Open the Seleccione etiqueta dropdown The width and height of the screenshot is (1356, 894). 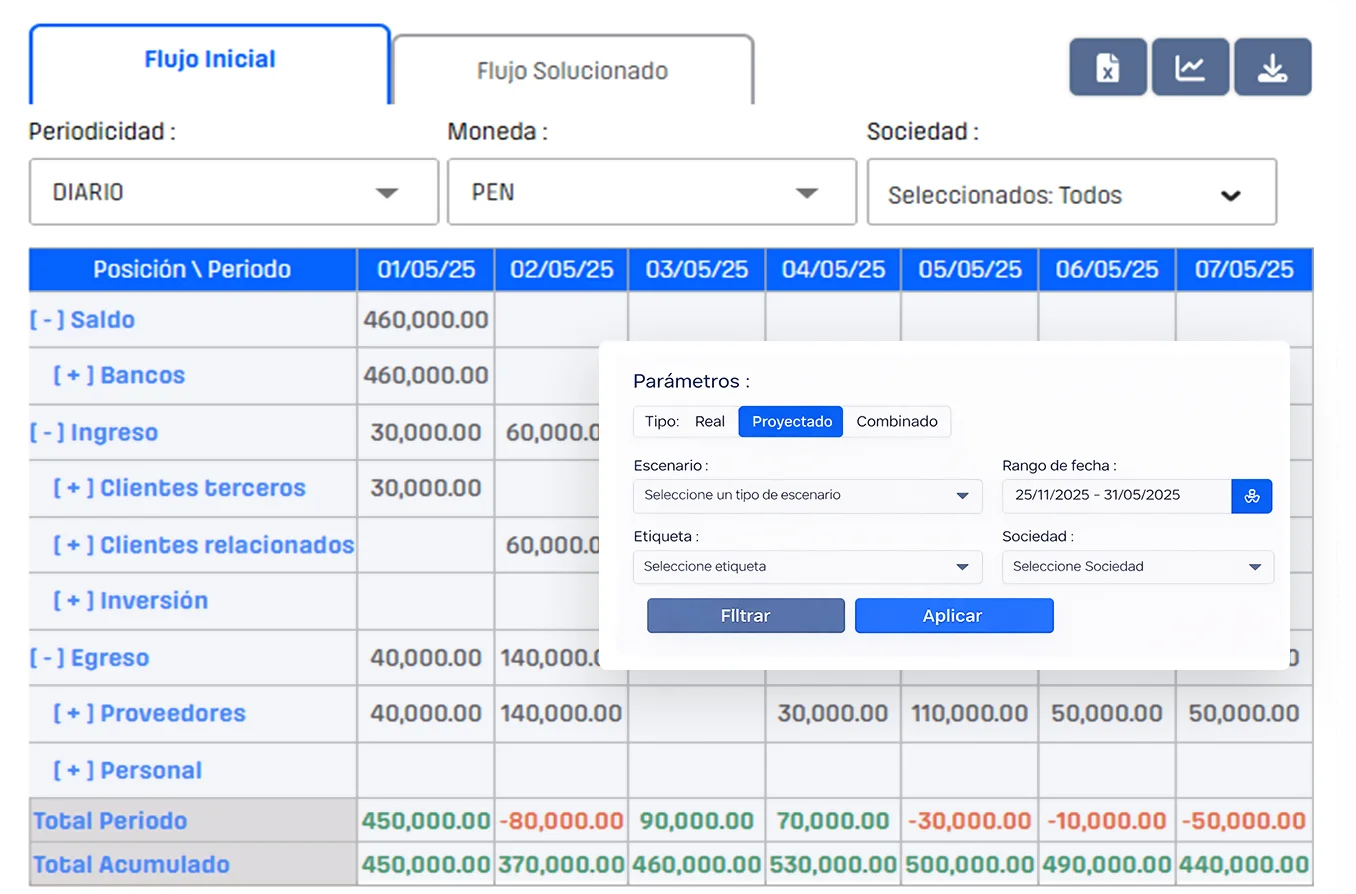pos(807,567)
